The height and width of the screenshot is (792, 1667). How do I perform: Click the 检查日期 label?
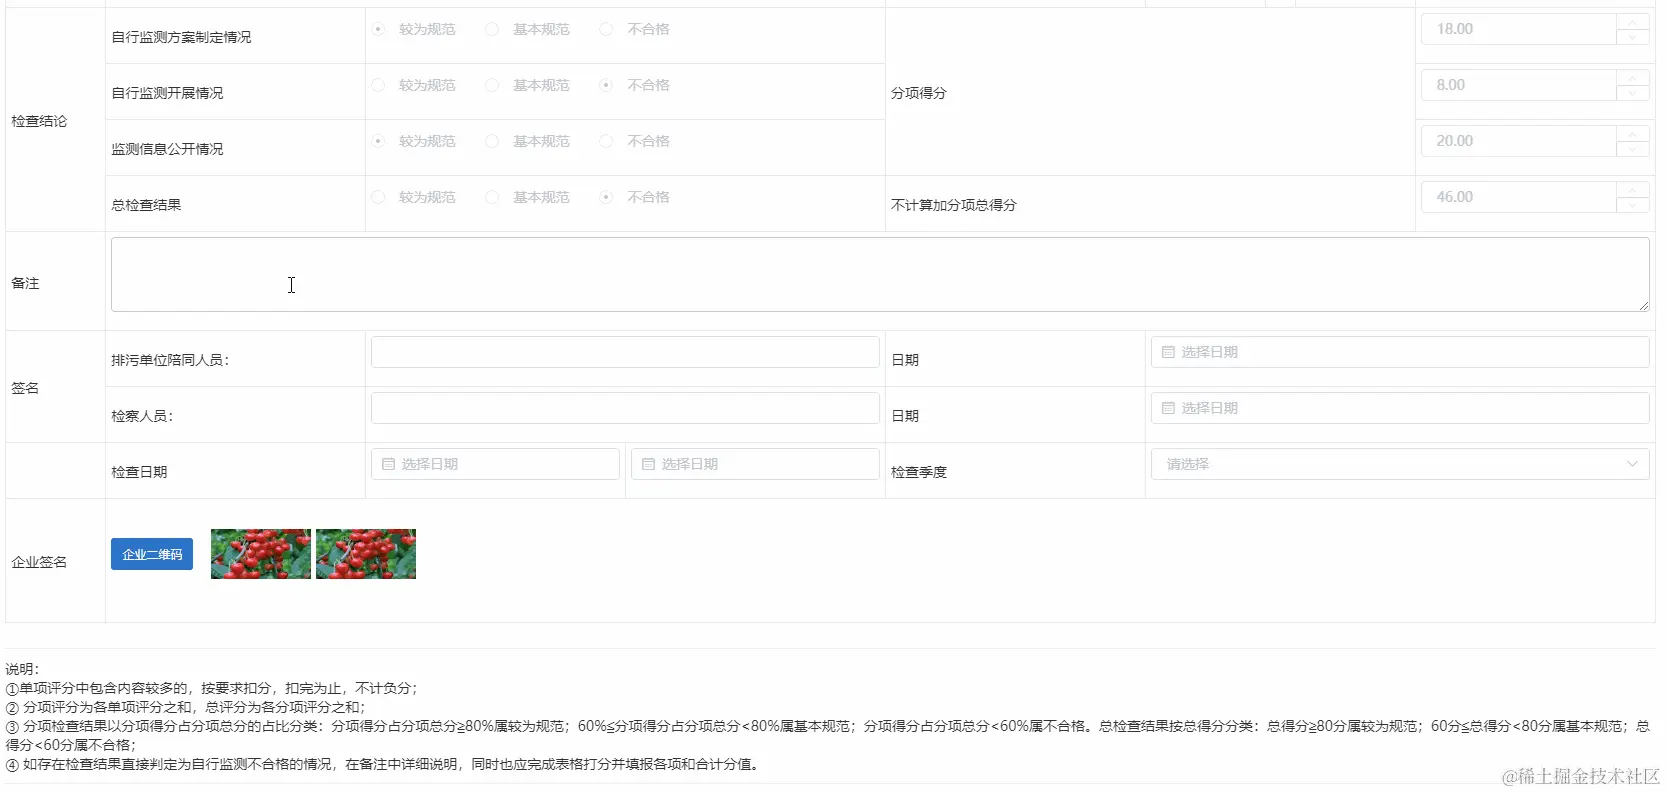[139, 472]
